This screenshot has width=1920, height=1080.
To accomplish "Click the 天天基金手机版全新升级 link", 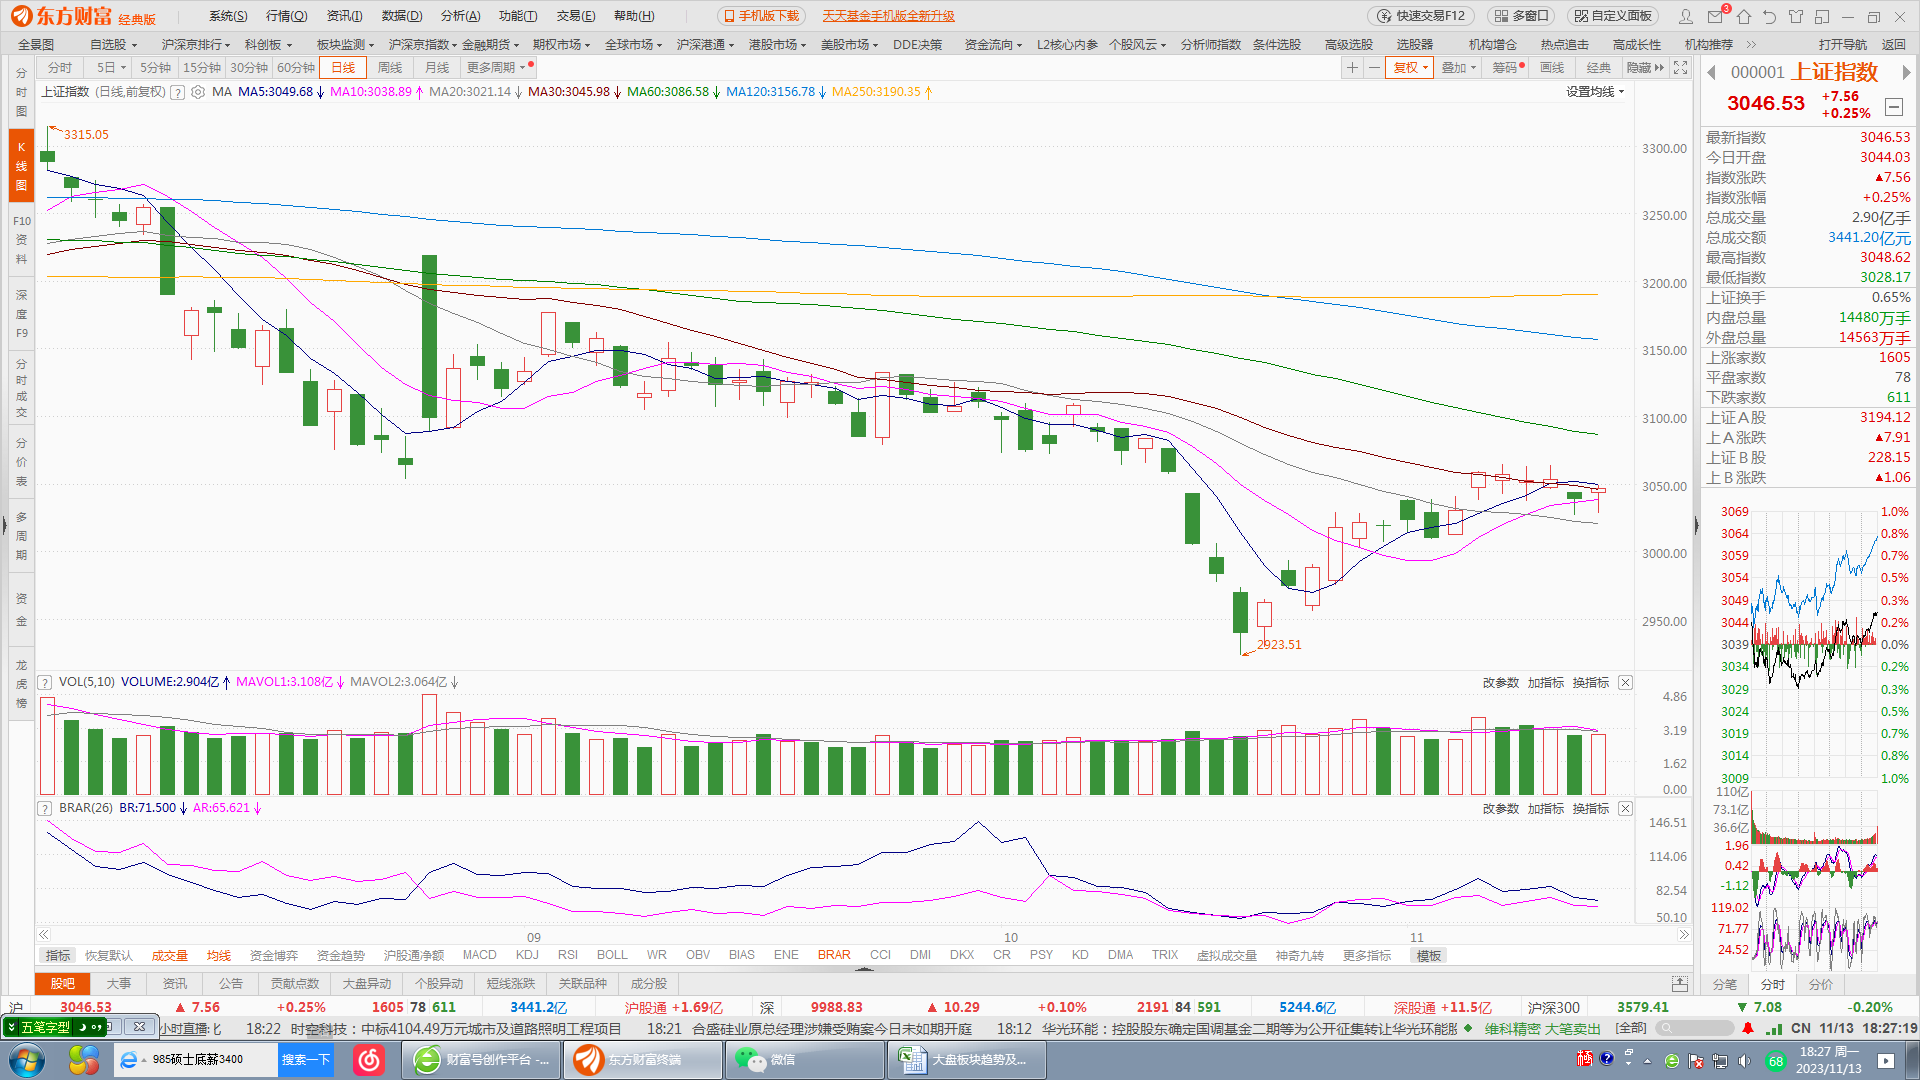I will [888, 16].
